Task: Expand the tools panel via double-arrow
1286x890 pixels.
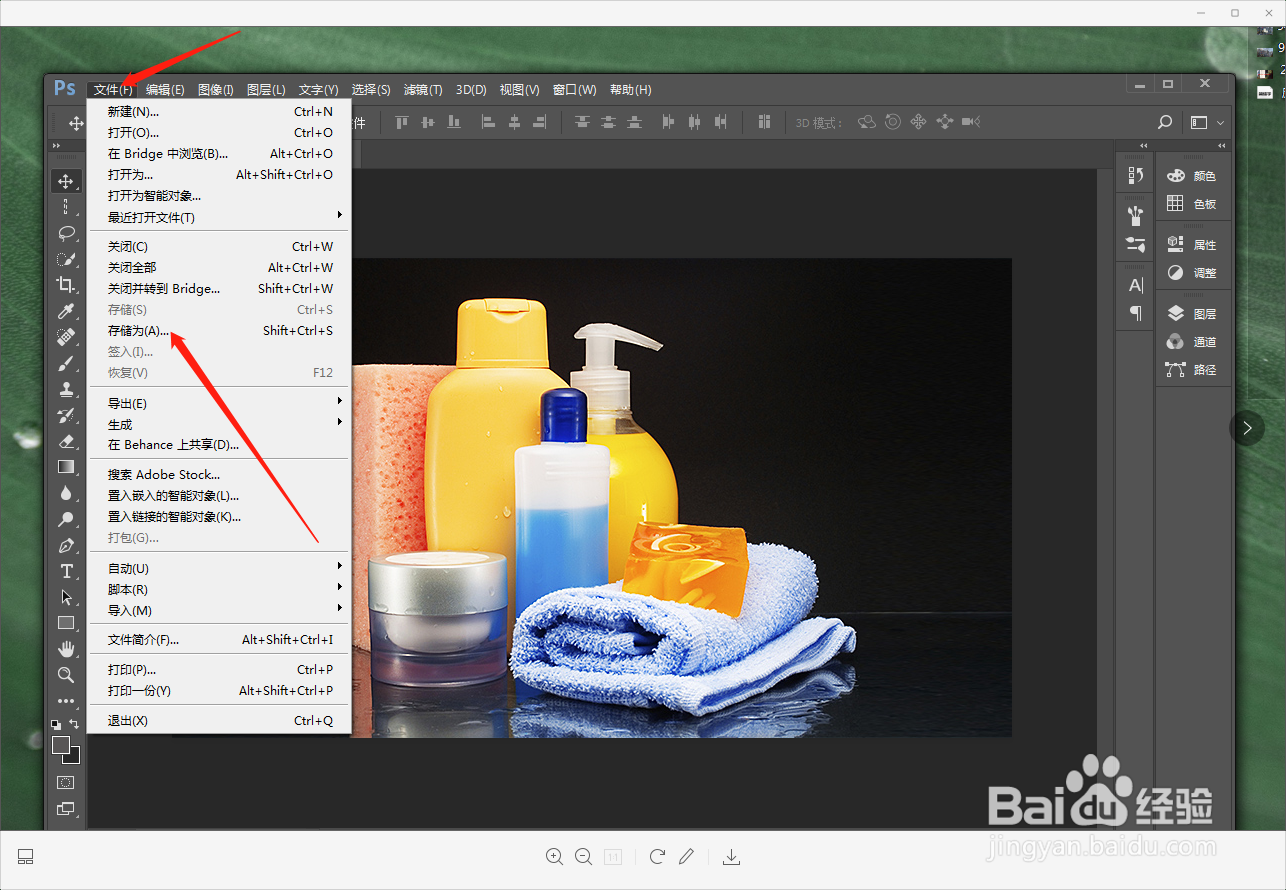Action: point(56,146)
